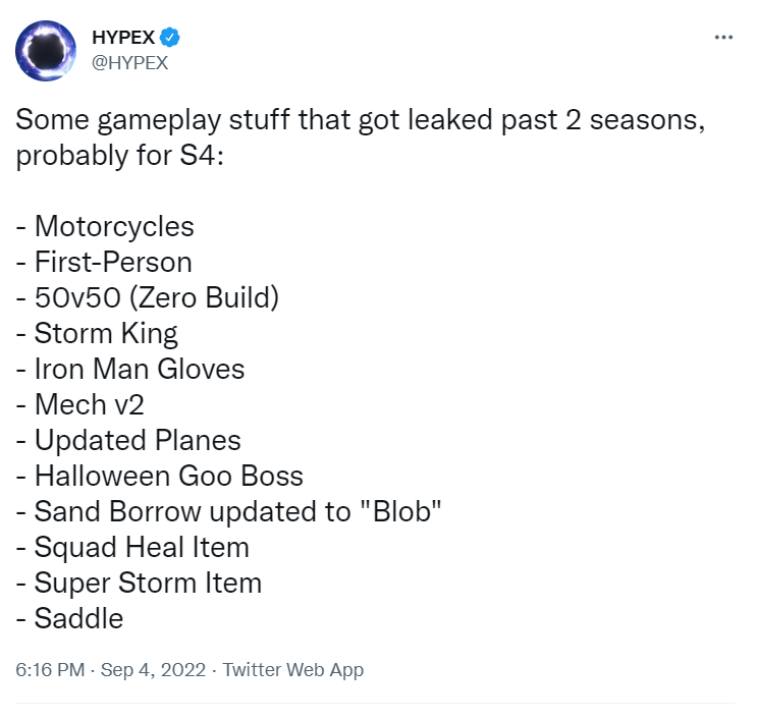This screenshot has height=720, width=757.
Task: Click the "50v50 (Zero Build)" line
Action: point(155,297)
